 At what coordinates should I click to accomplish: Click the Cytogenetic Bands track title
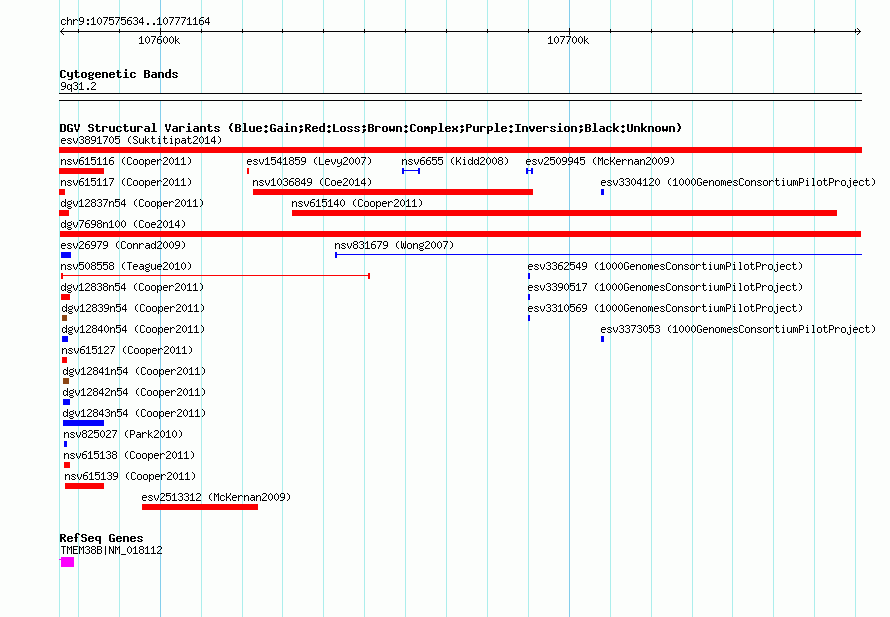pyautogui.click(x=119, y=74)
